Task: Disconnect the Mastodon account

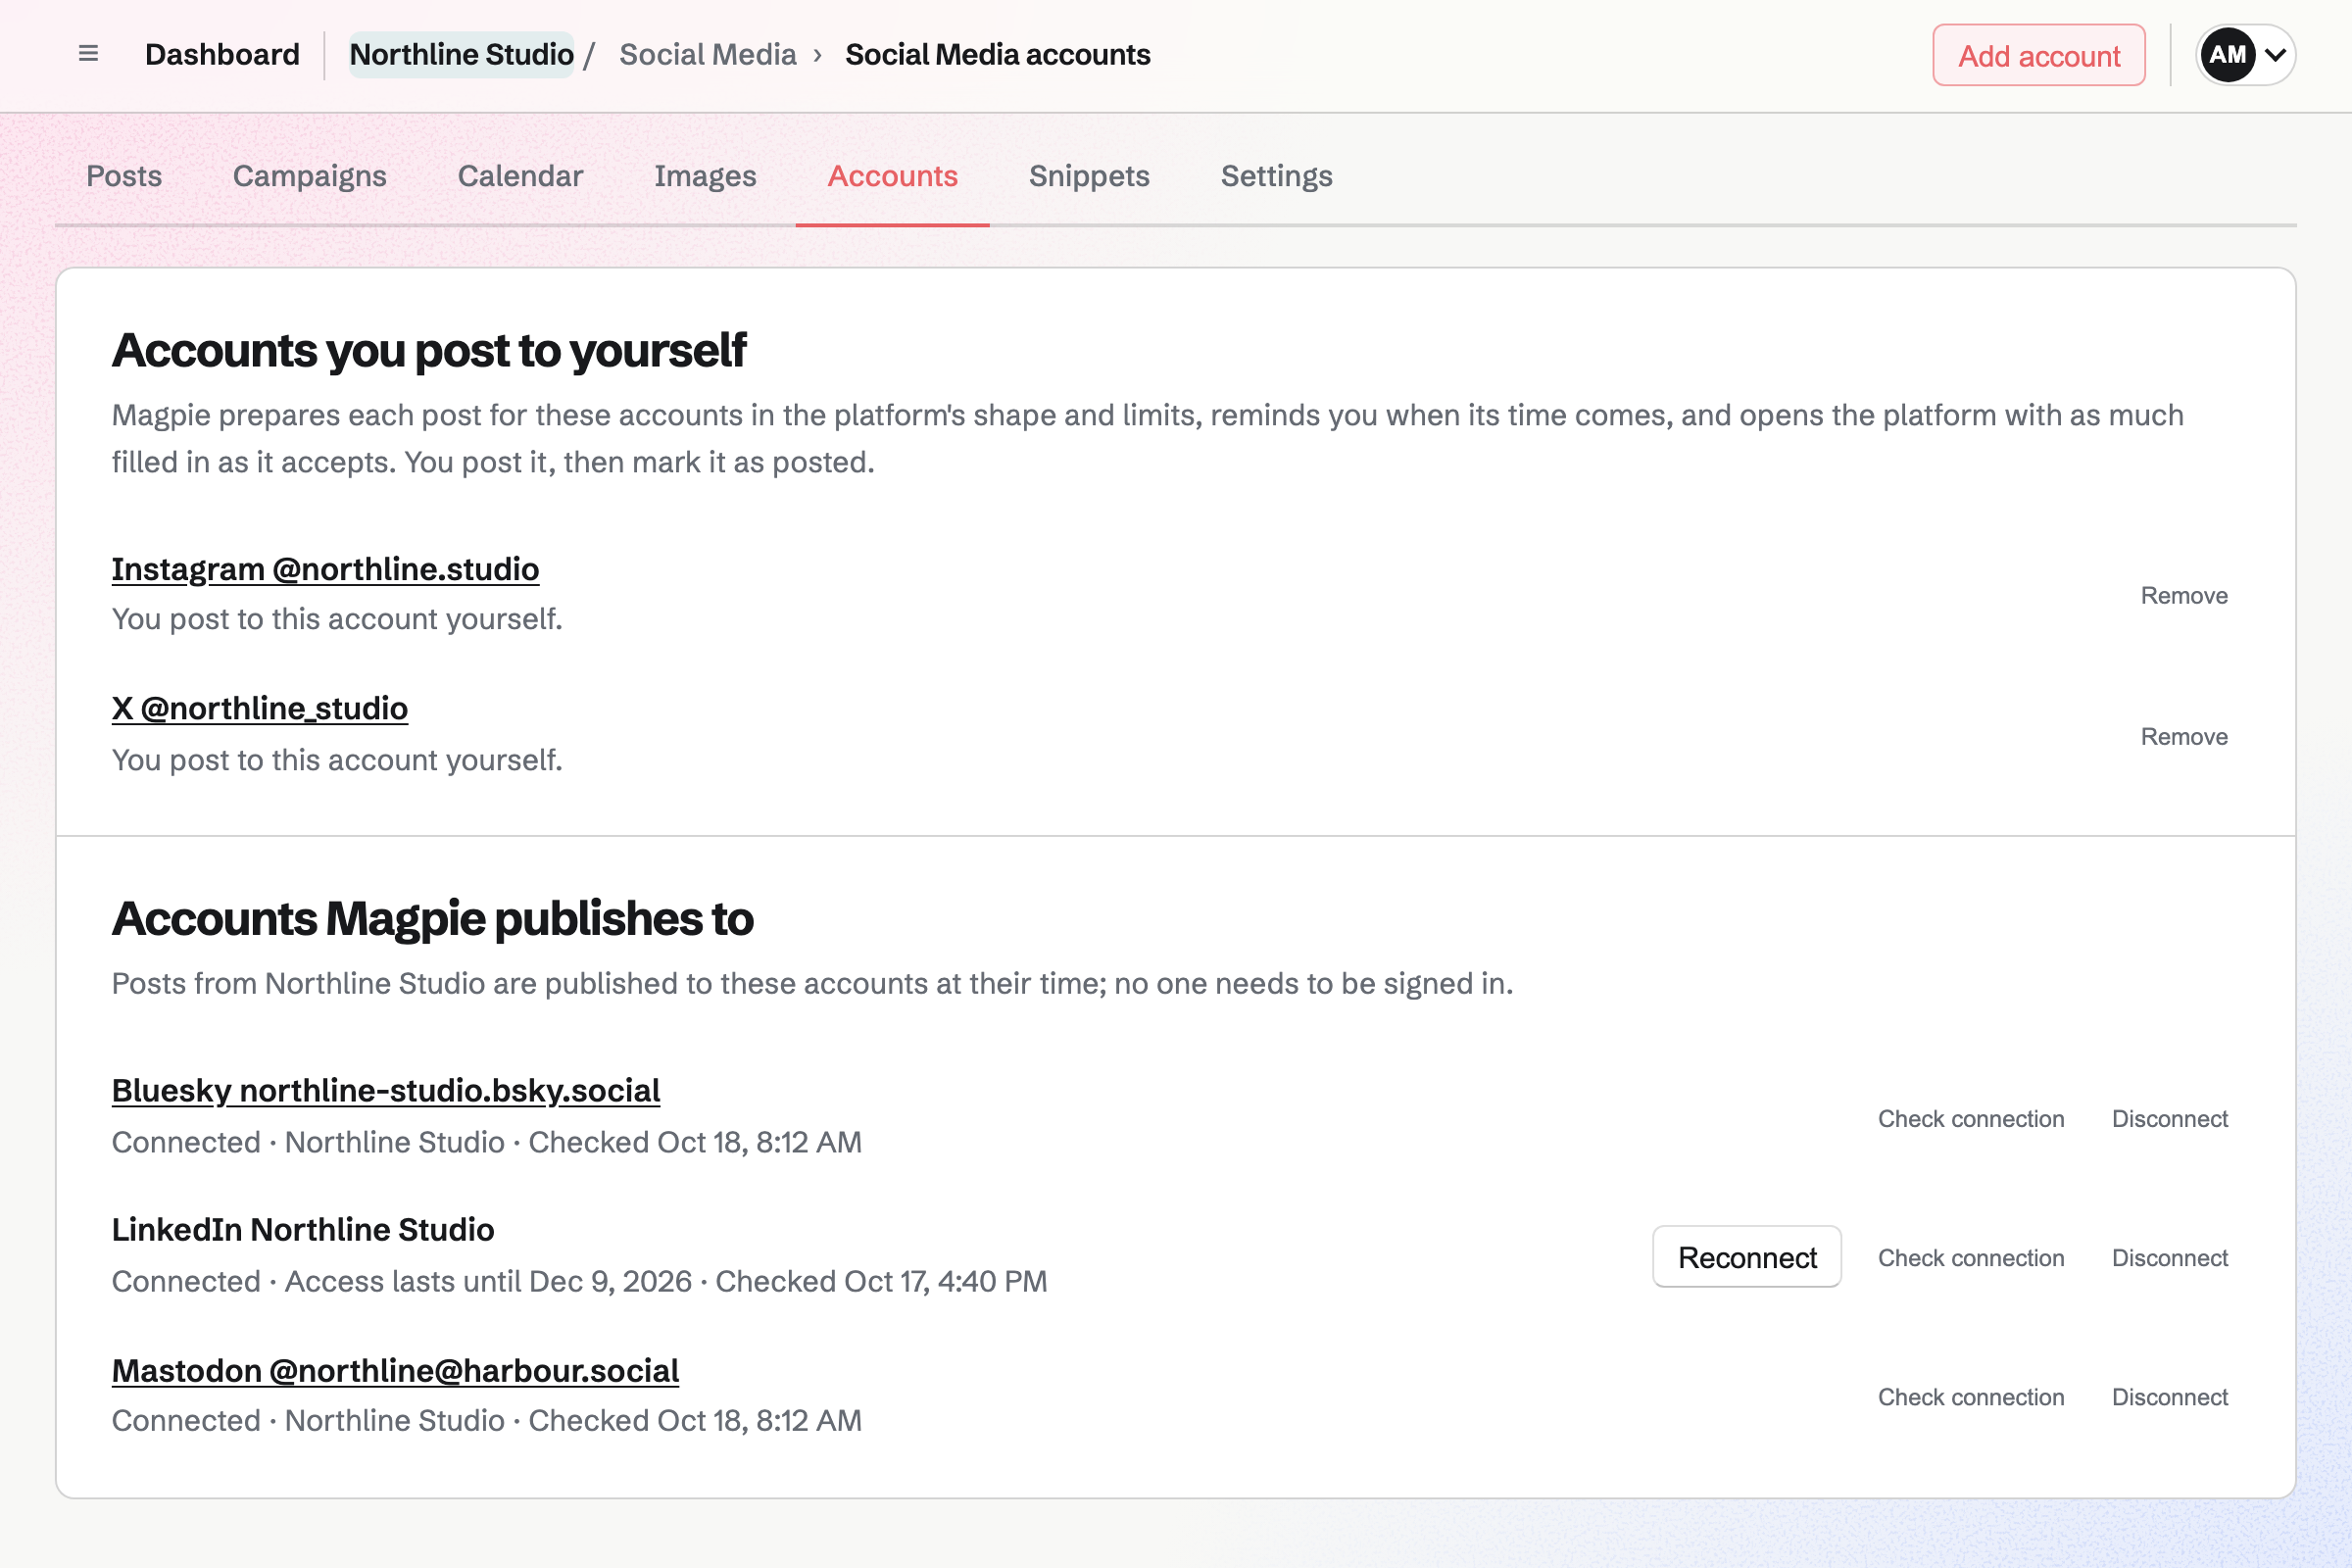Action: 2169,1397
